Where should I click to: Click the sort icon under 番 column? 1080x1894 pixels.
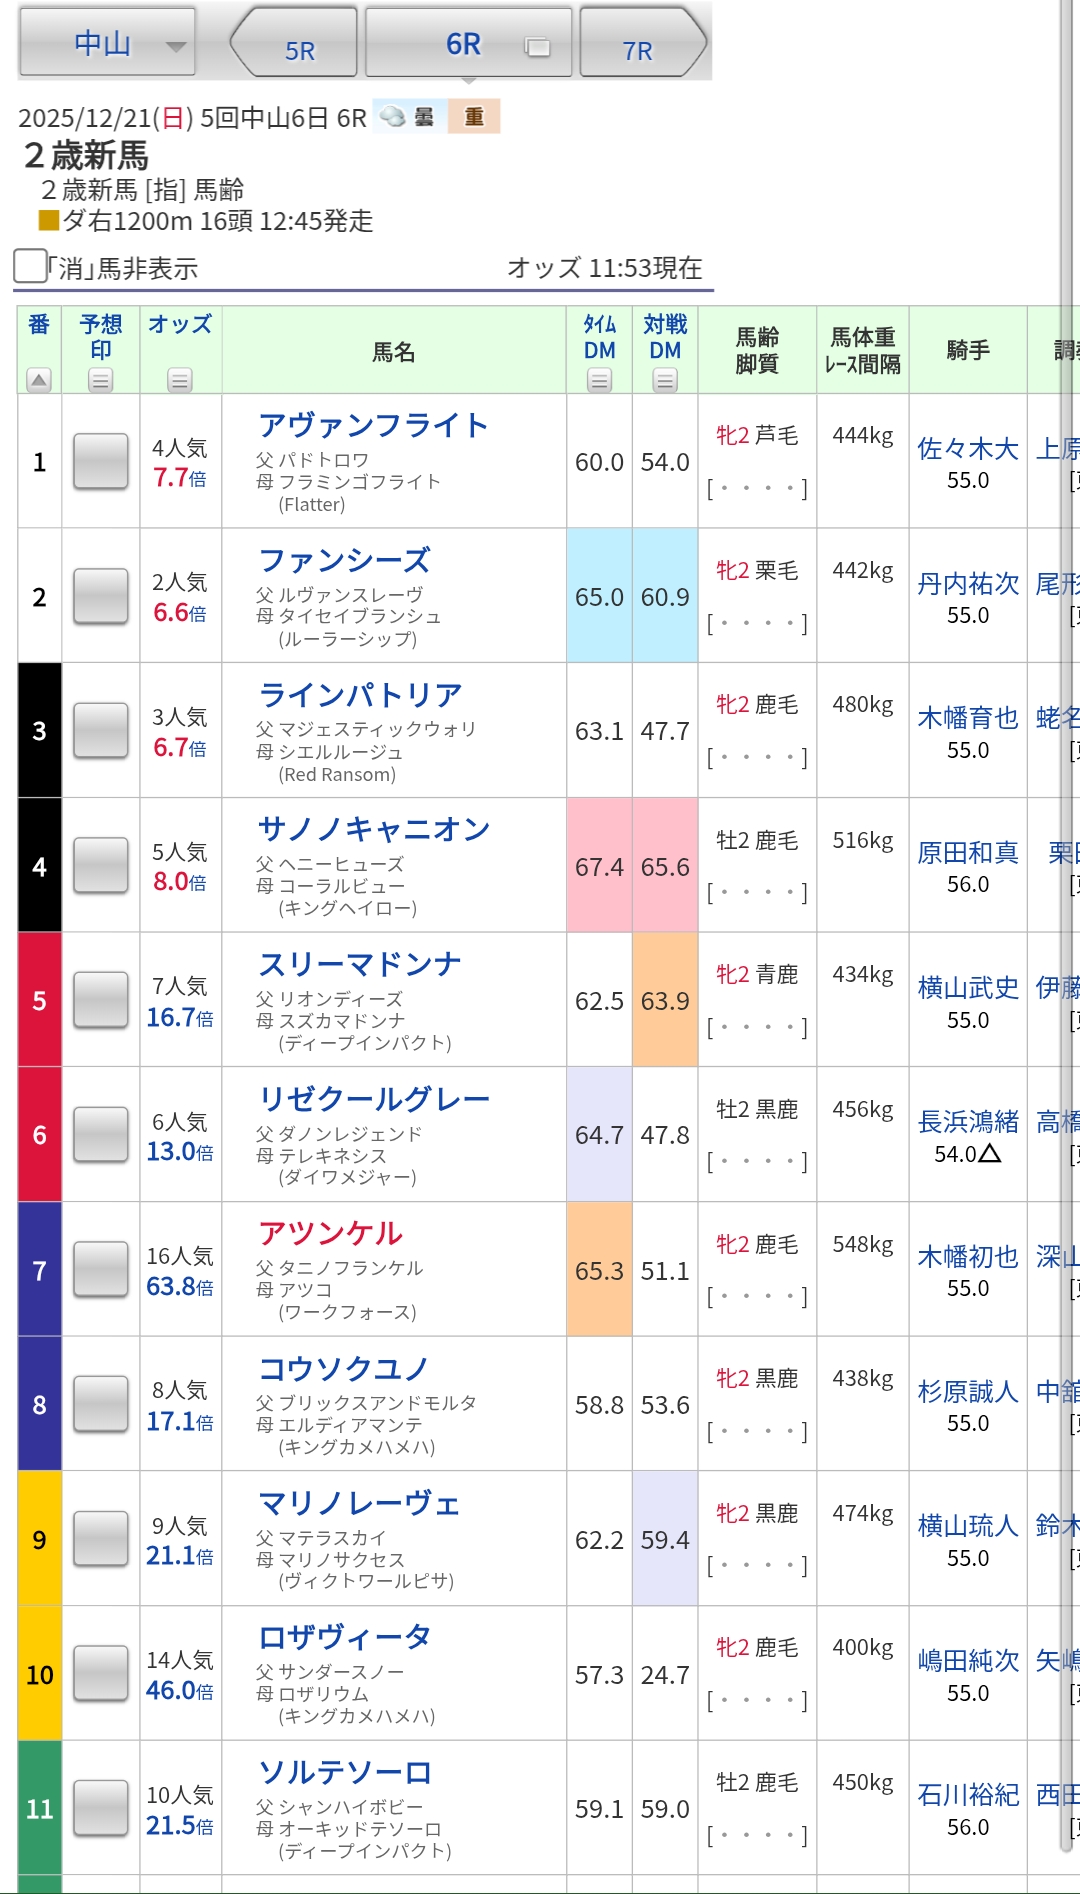click(39, 380)
